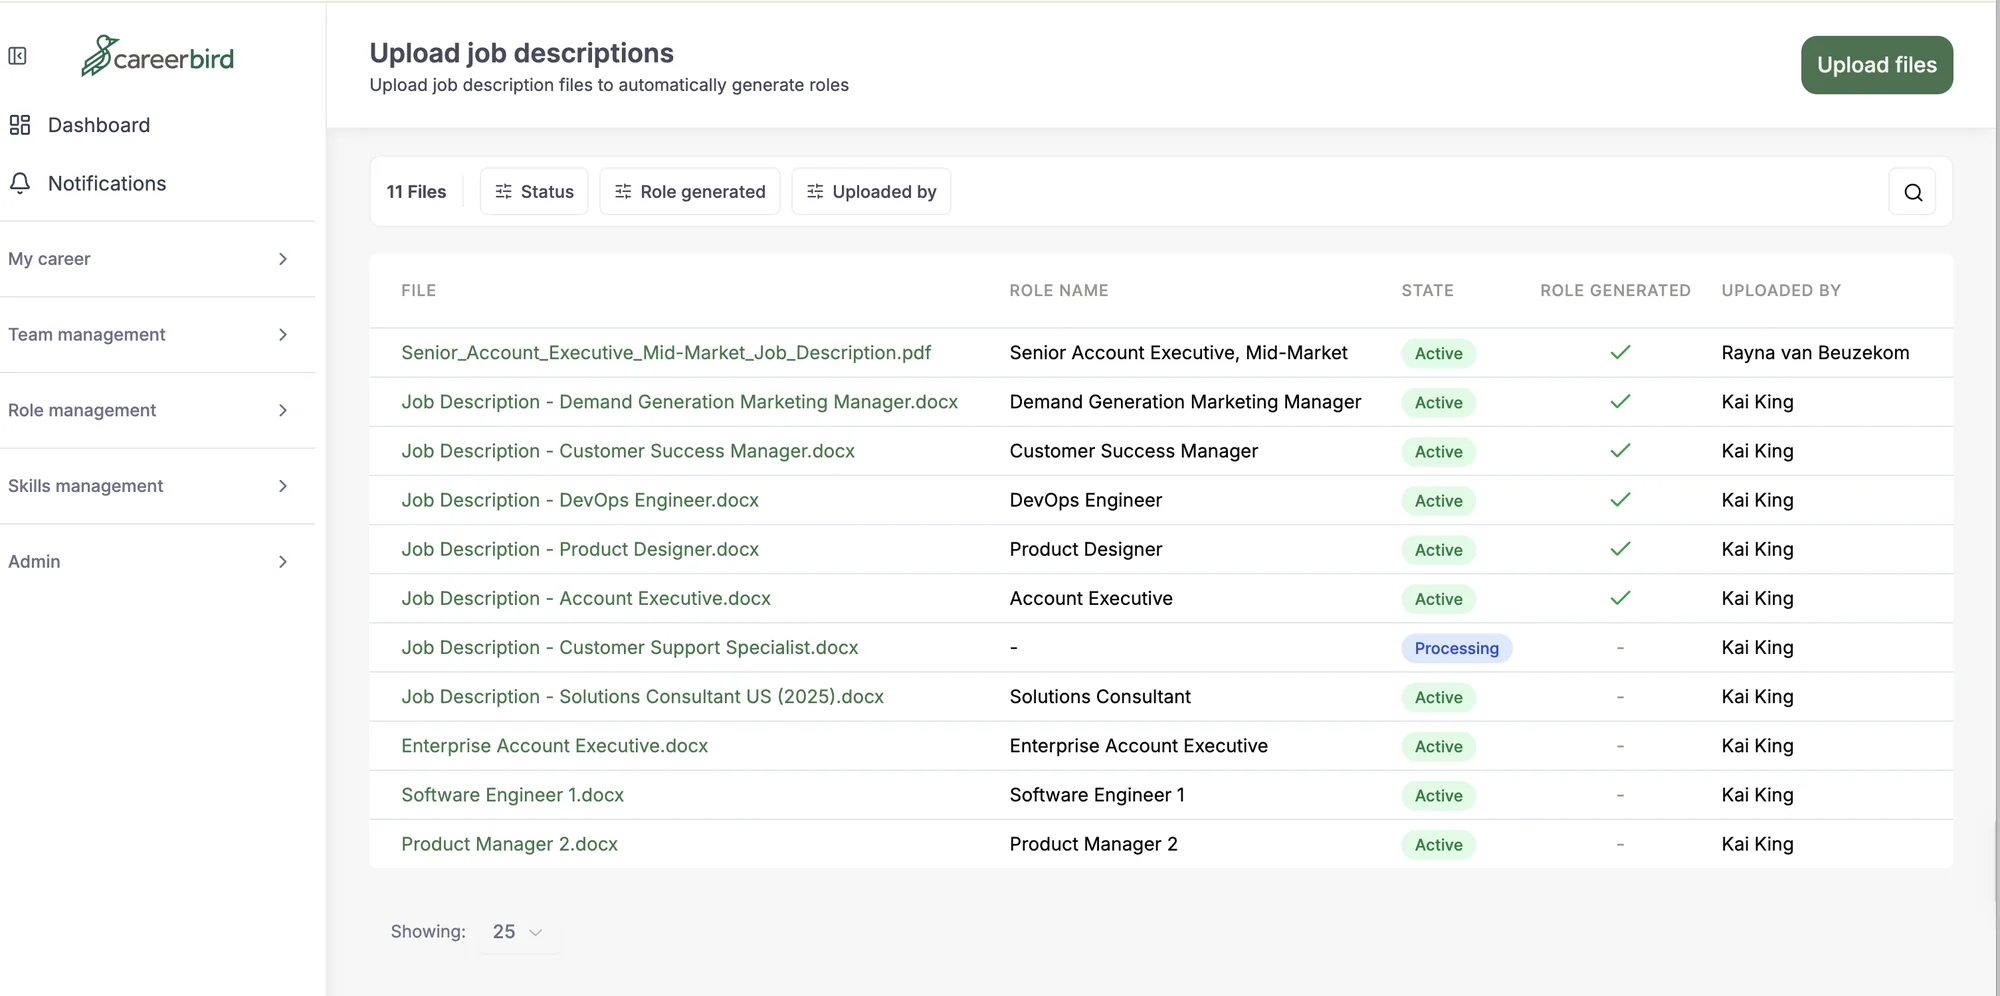Screen dimensions: 2000x996
Task: Click the checkmark in DevOps Engineer row
Action: tap(1620, 500)
